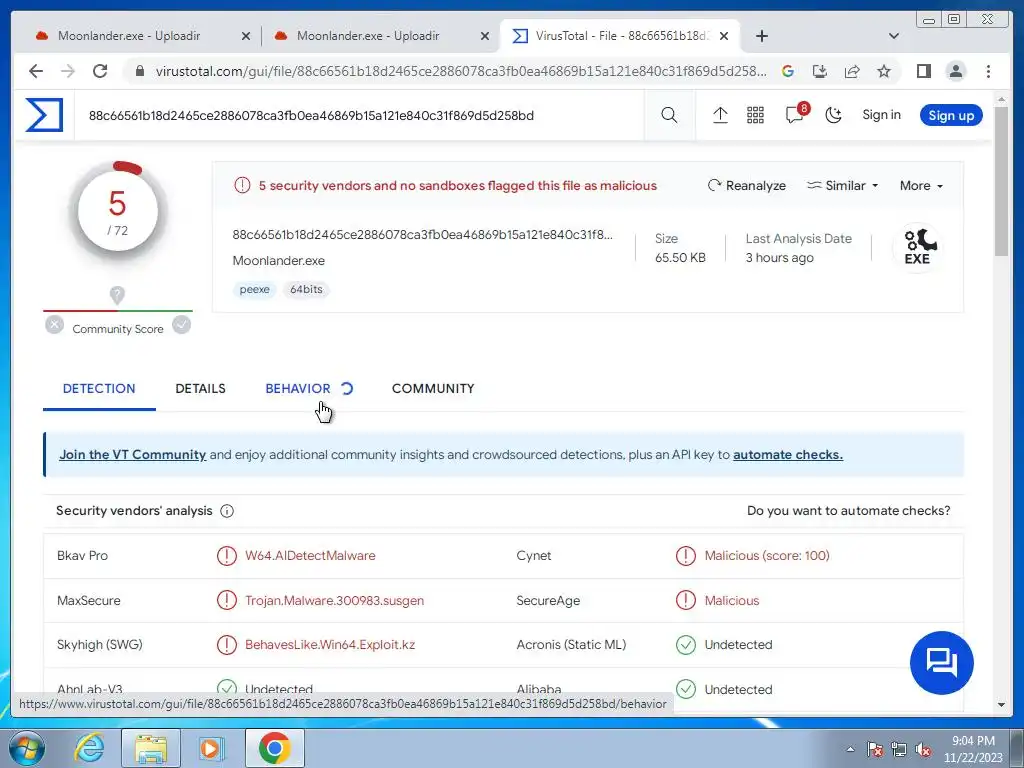This screenshot has width=1024, height=768.
Task: Toggle dark mode moon icon
Action: coord(833,116)
